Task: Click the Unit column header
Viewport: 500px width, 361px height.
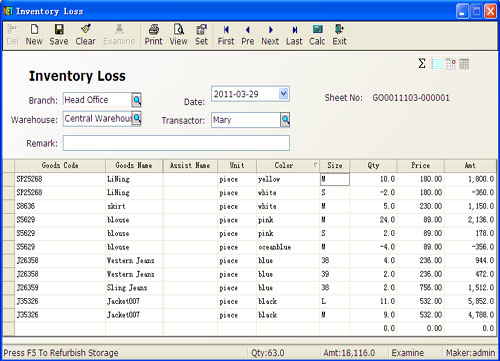Action: point(237,165)
